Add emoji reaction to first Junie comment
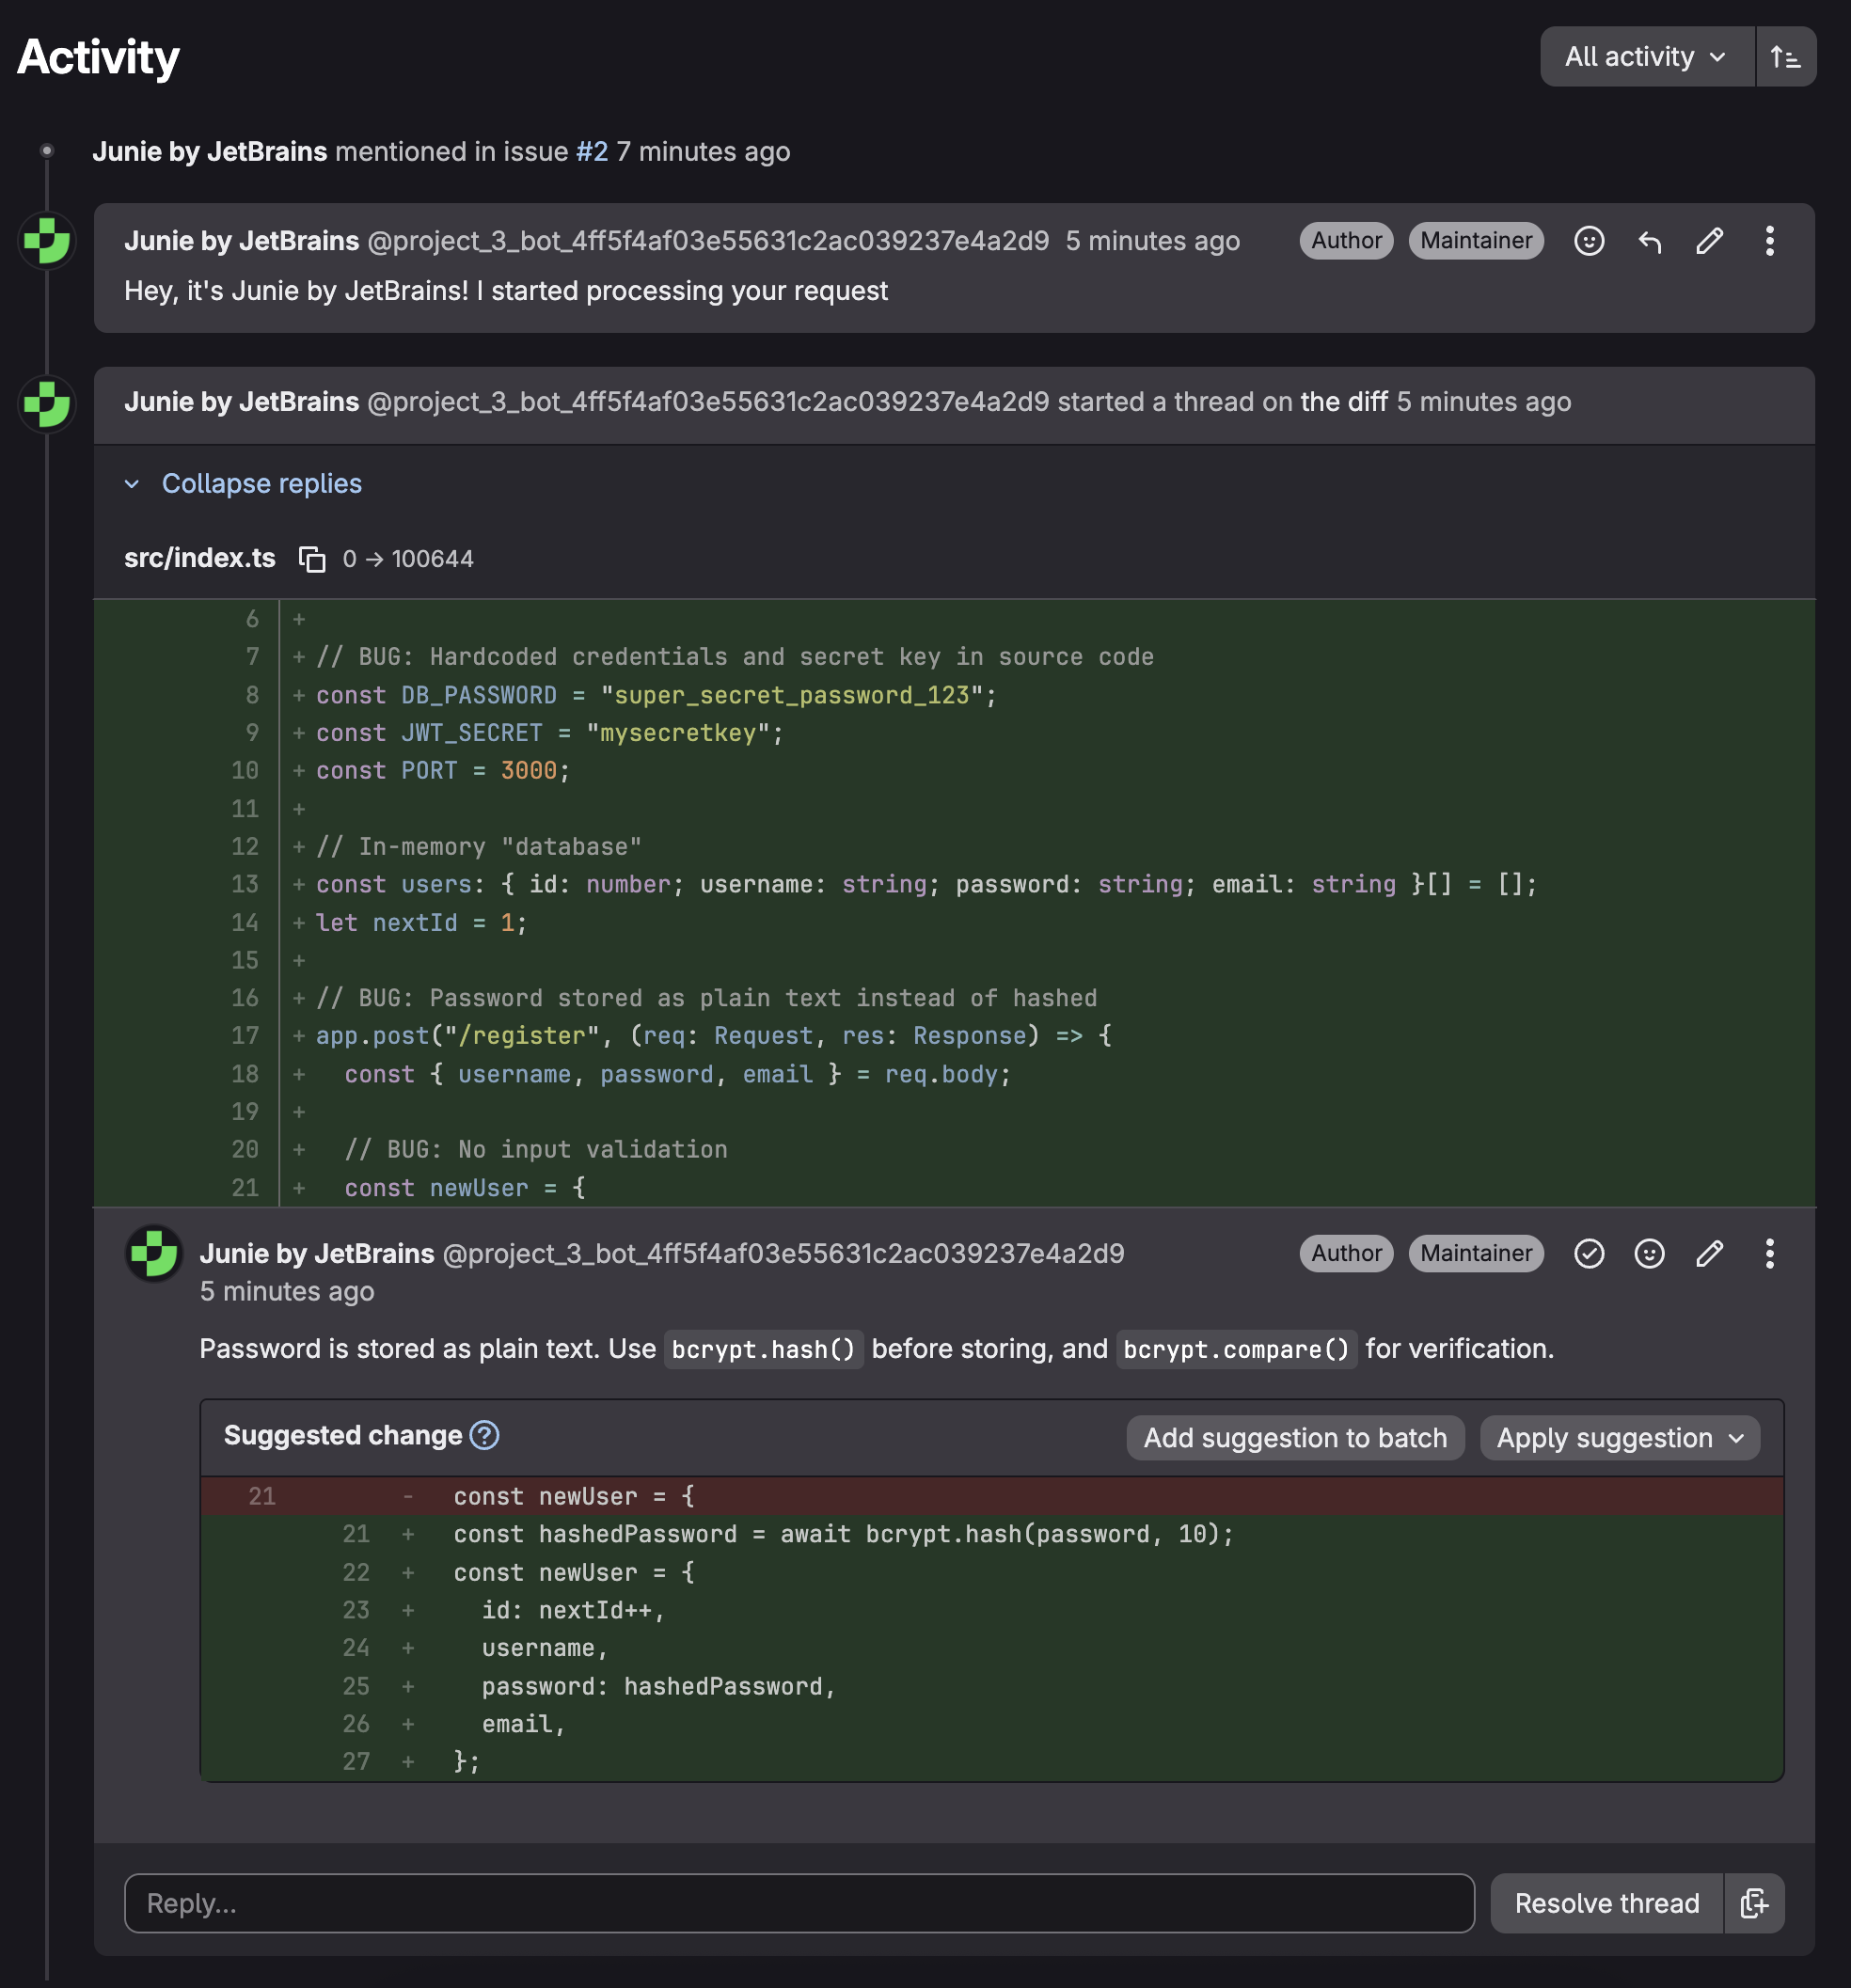The width and height of the screenshot is (1851, 1988). click(x=1589, y=241)
